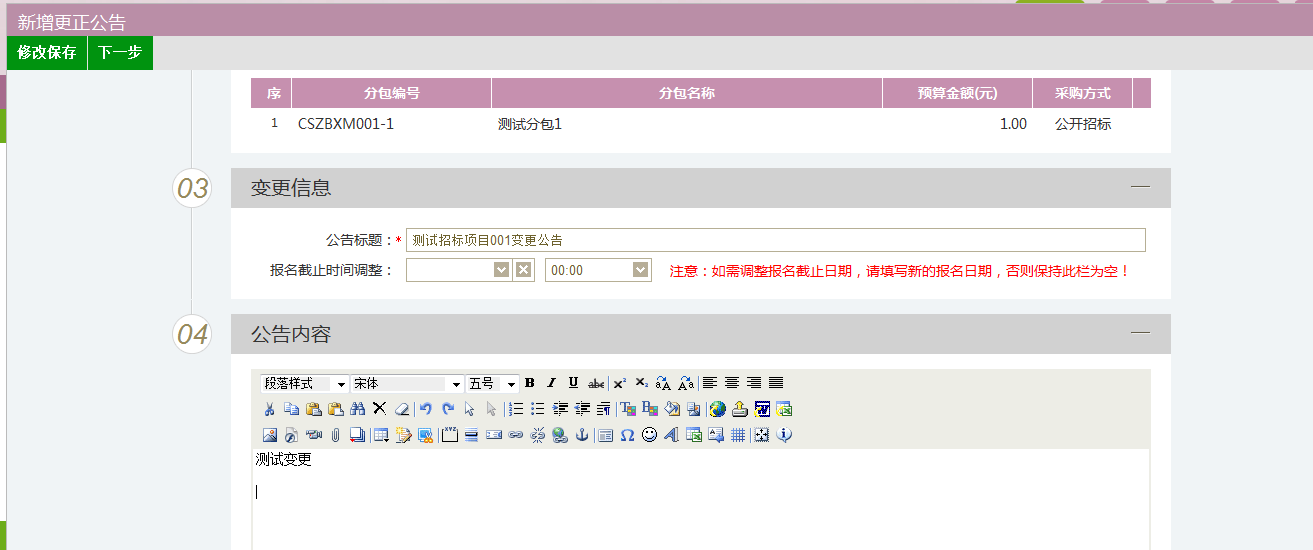This screenshot has height=550, width=1313.
Task: Align text right in the editor
Action: [x=754, y=383]
